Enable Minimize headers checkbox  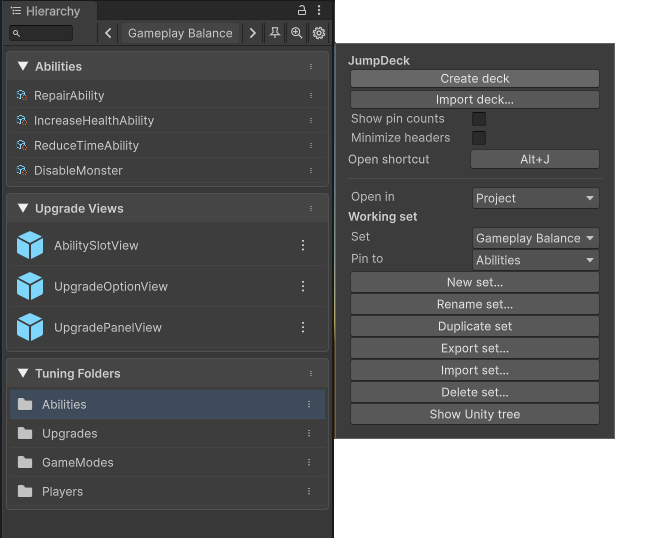click(479, 138)
